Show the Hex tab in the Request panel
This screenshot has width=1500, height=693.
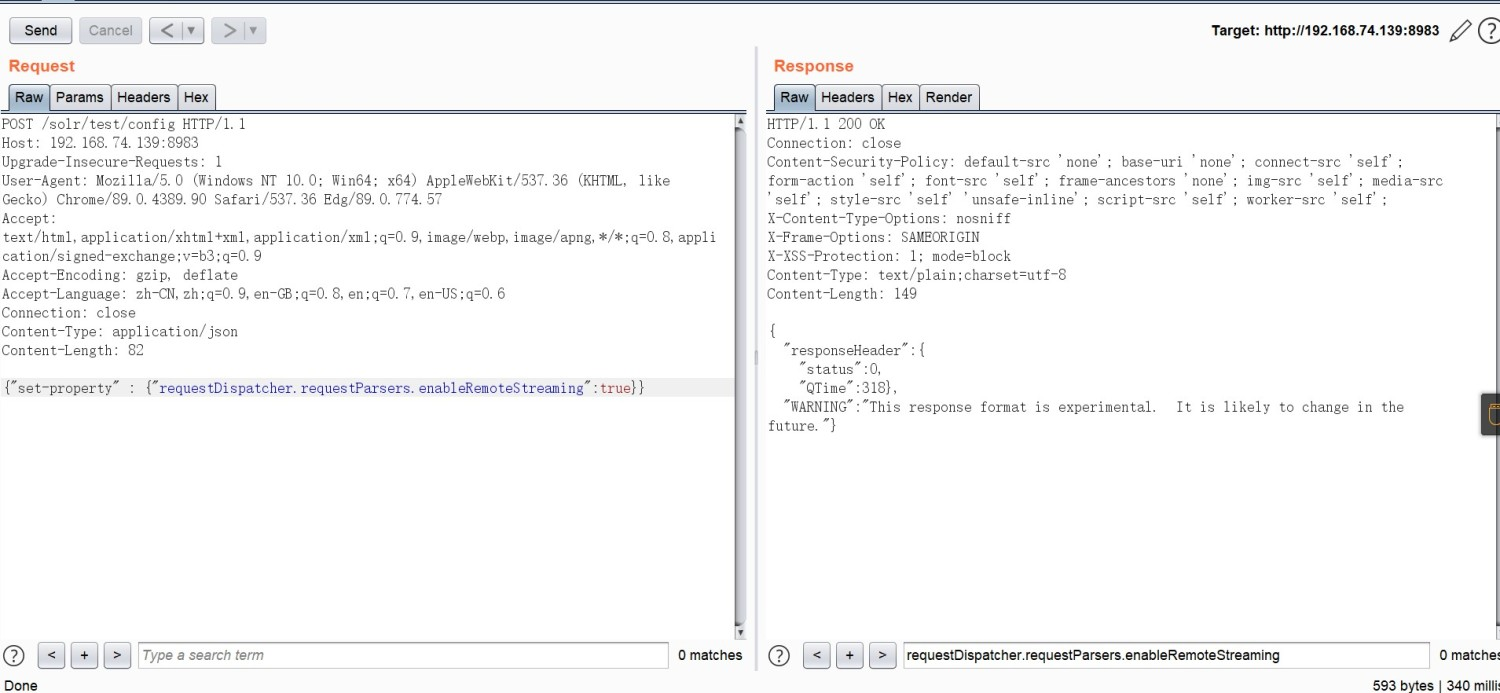(x=196, y=97)
